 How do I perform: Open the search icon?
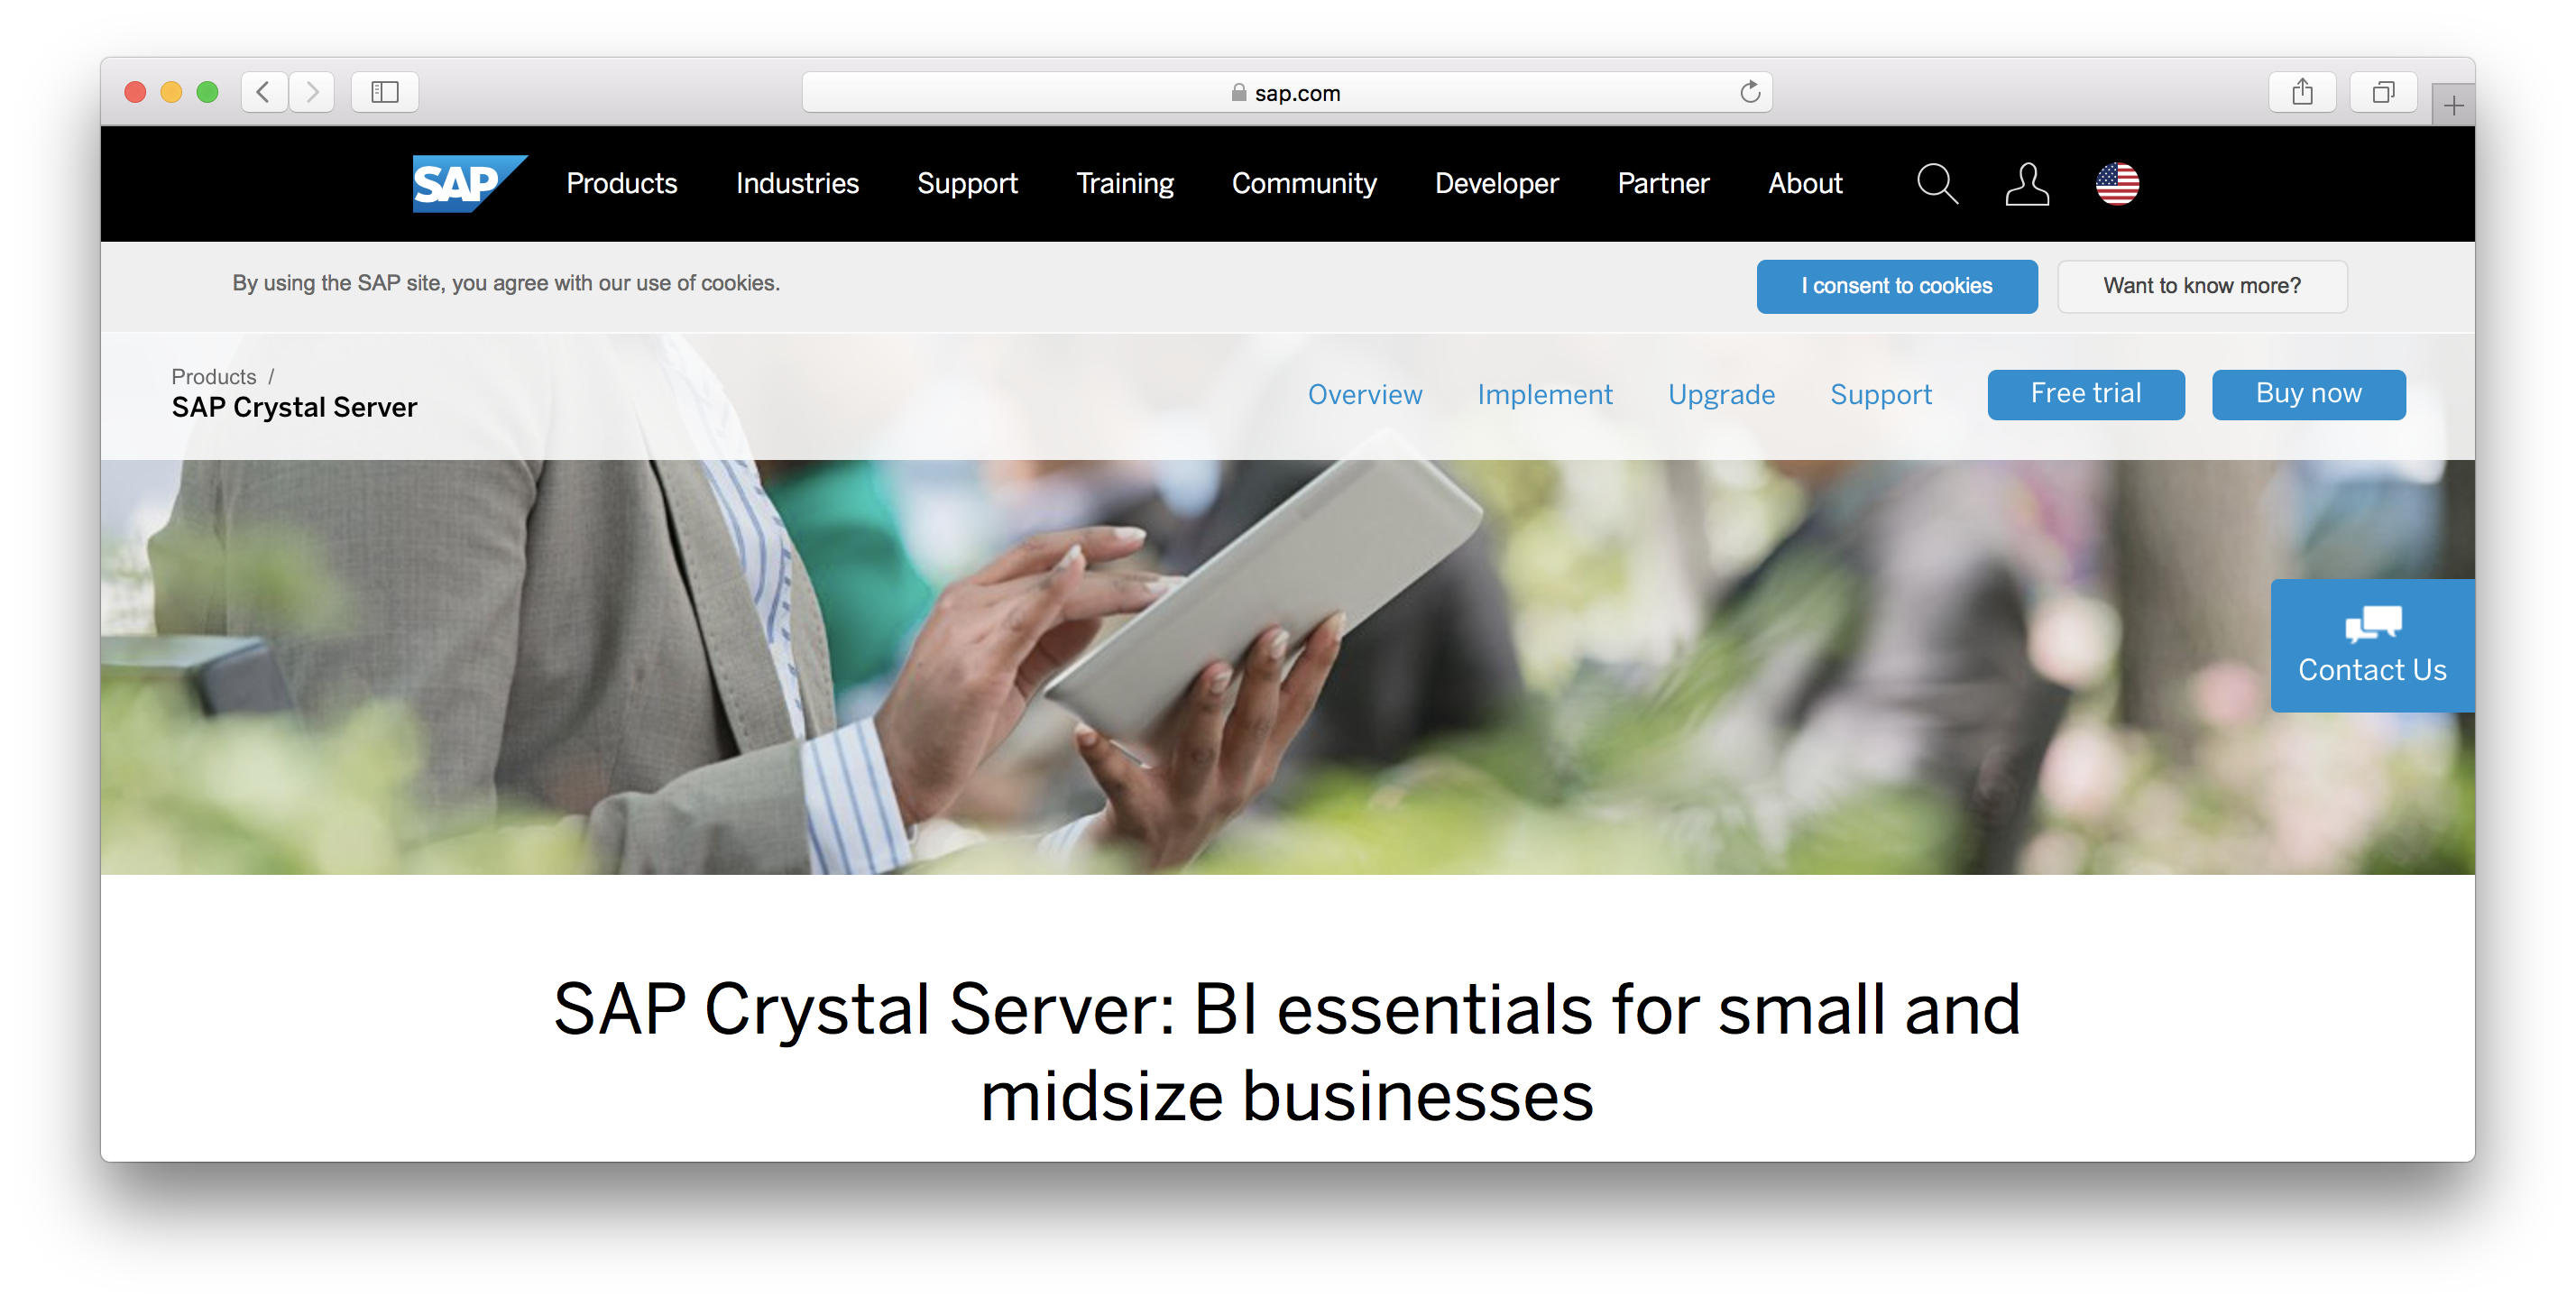pos(1935,183)
